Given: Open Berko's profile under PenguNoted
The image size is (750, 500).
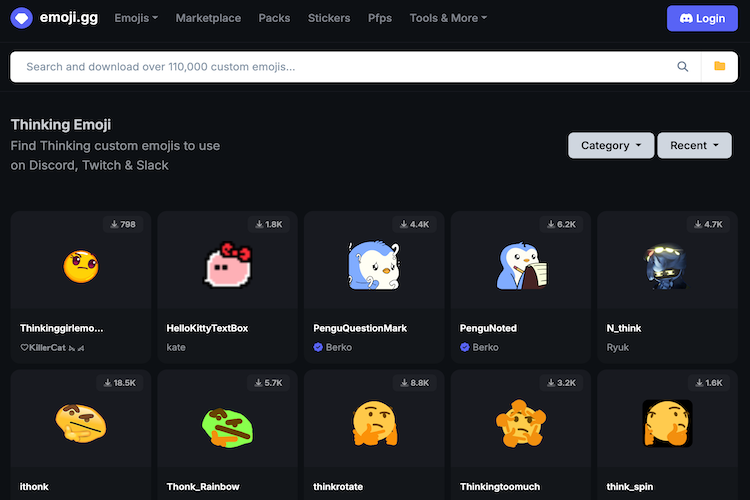Looking at the screenshot, I should pos(485,347).
